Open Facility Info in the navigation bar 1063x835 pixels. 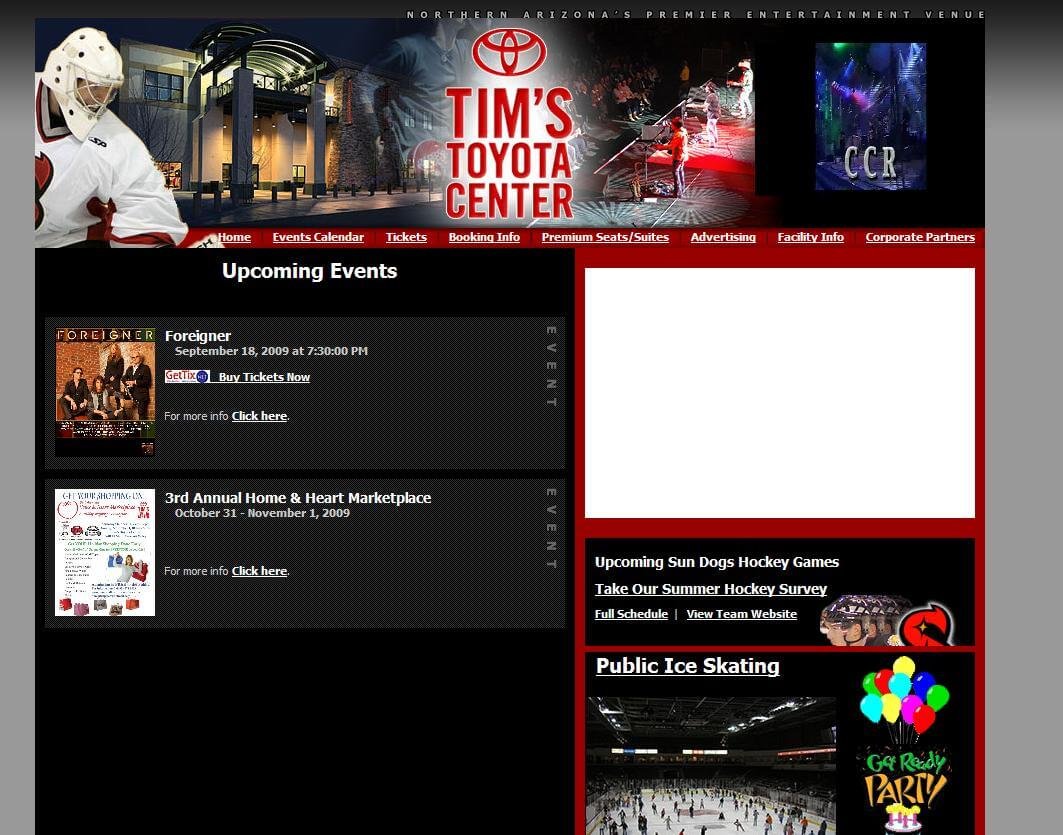810,237
